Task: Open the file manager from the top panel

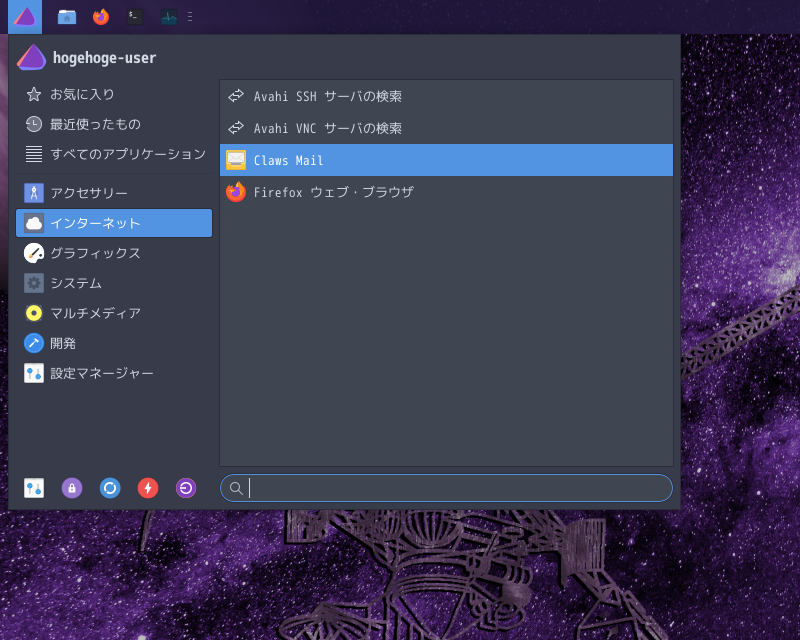Action: pos(67,17)
